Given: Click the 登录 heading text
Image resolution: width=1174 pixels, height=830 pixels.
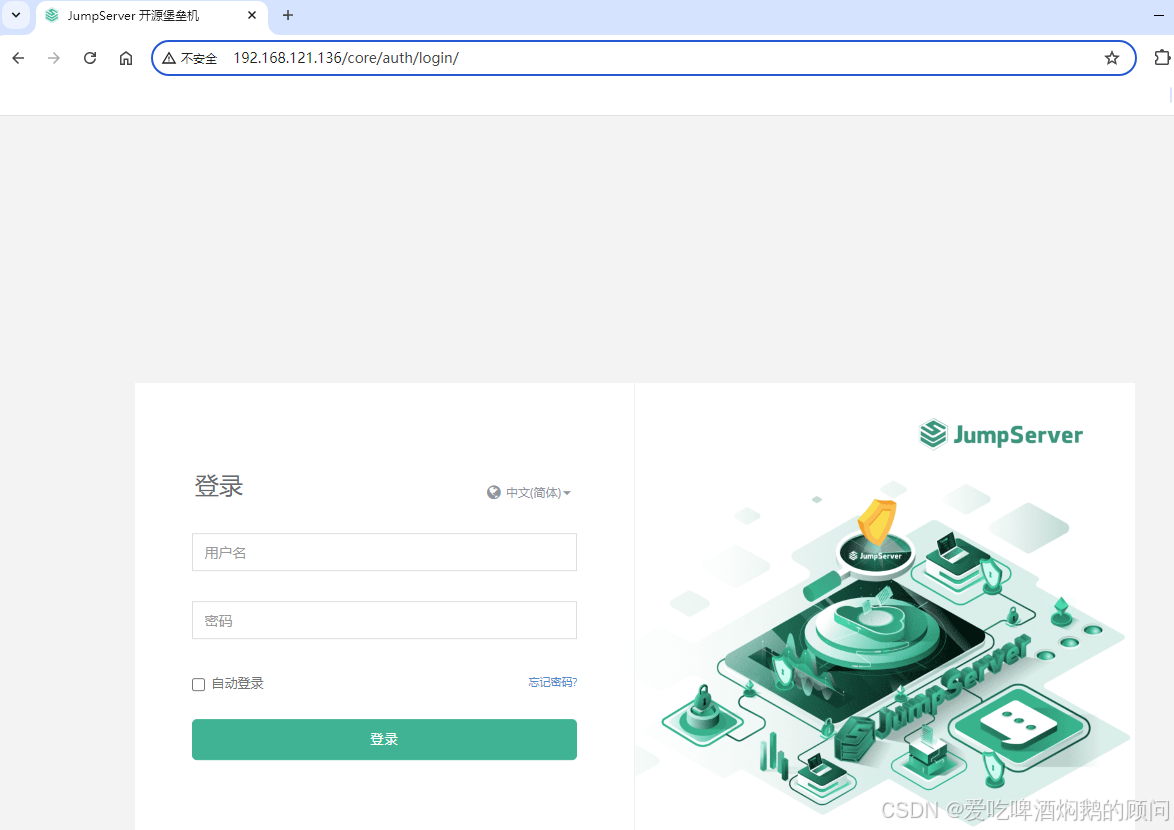Looking at the screenshot, I should click(219, 486).
